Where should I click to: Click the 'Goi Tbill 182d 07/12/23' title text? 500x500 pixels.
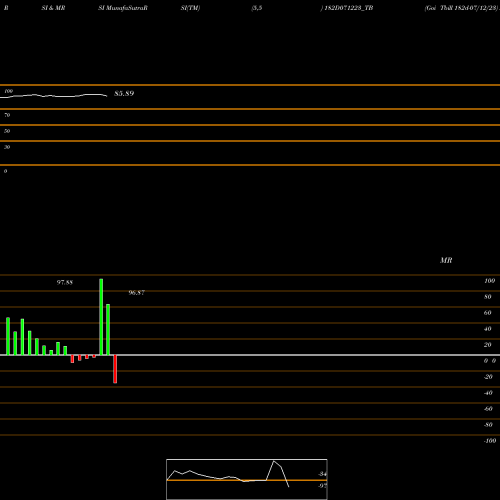[x=462, y=8]
